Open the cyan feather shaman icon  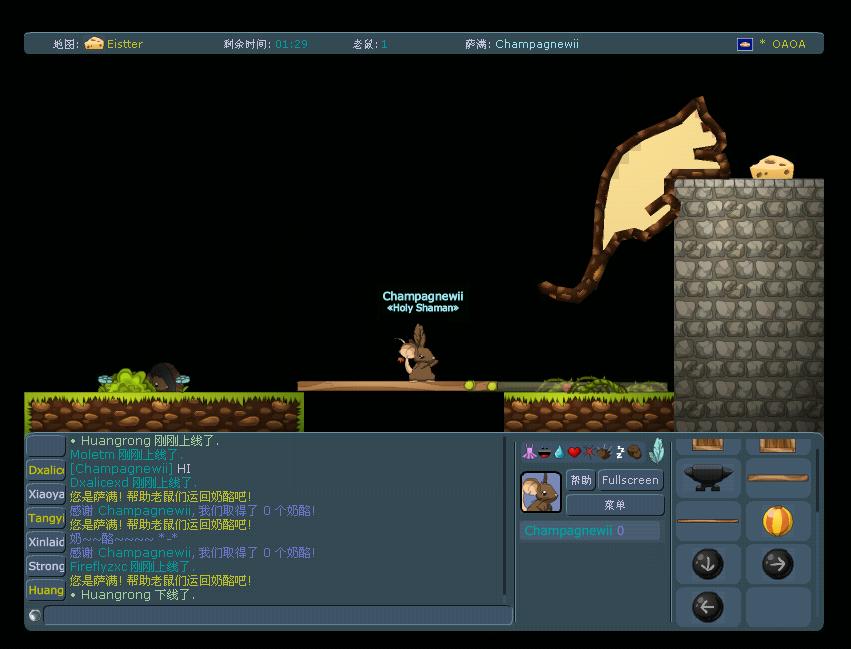[656, 450]
